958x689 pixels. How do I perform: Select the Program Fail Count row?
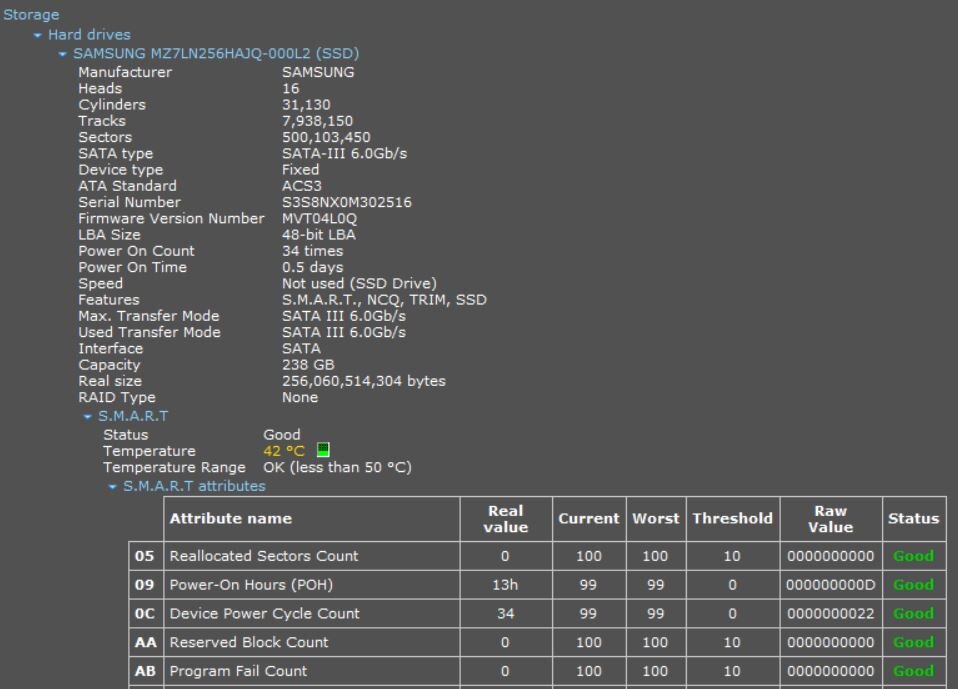point(538,671)
